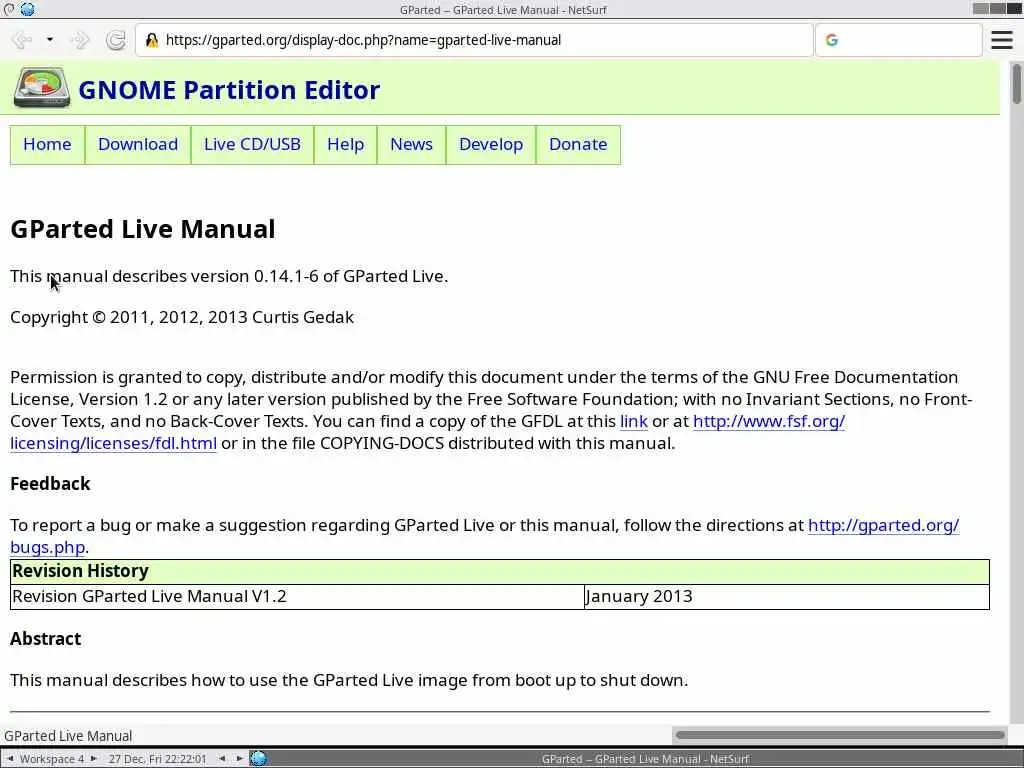The image size is (1024, 768).
Task: Open the fsf.org fdl.html license link
Action: (x=769, y=421)
